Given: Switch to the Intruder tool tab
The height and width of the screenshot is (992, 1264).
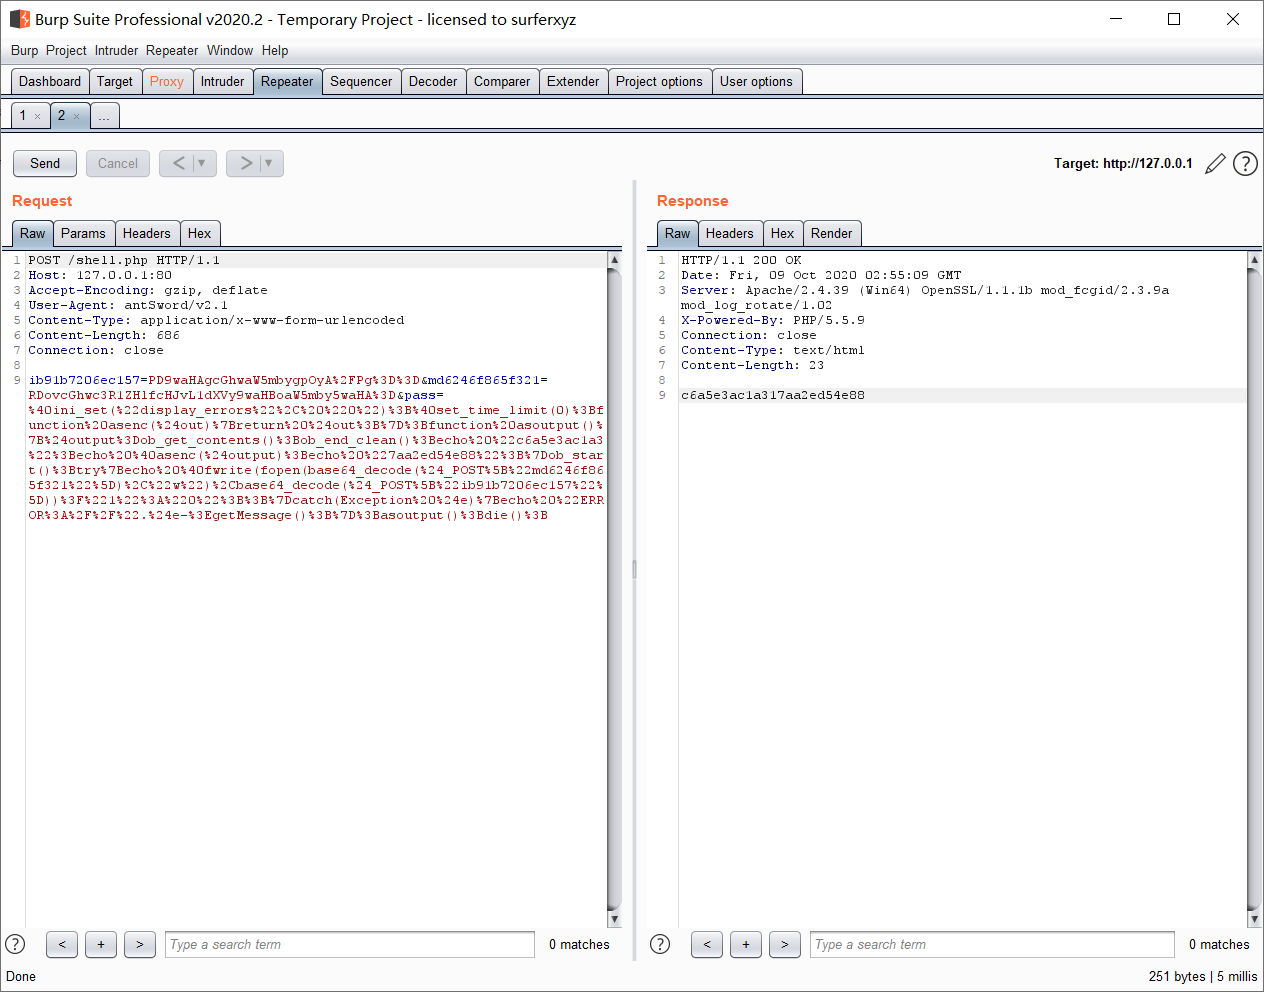Looking at the screenshot, I should [x=222, y=82].
